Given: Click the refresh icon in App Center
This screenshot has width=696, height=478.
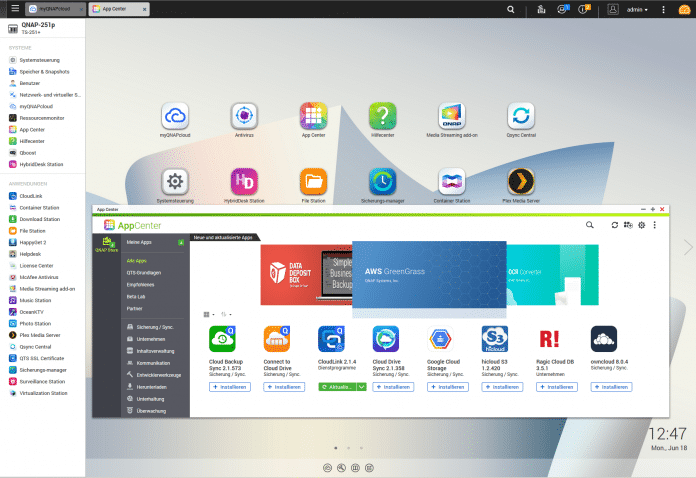Looking at the screenshot, I should click(x=615, y=225).
